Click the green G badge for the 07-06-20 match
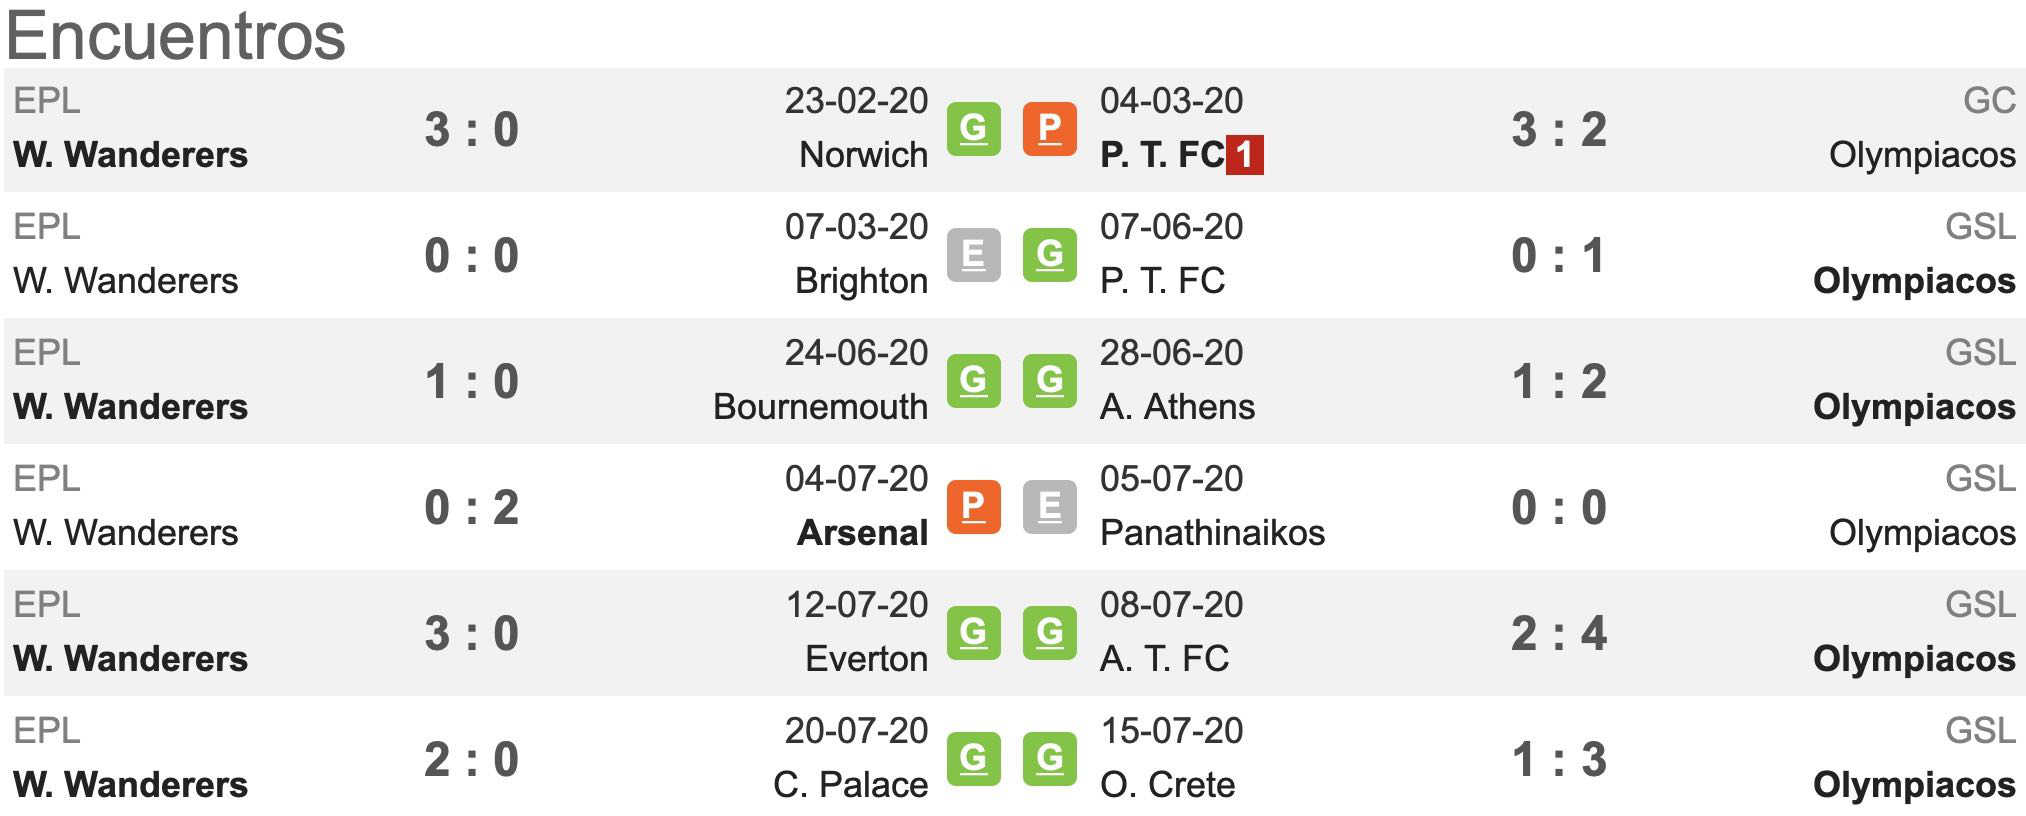 [1049, 255]
